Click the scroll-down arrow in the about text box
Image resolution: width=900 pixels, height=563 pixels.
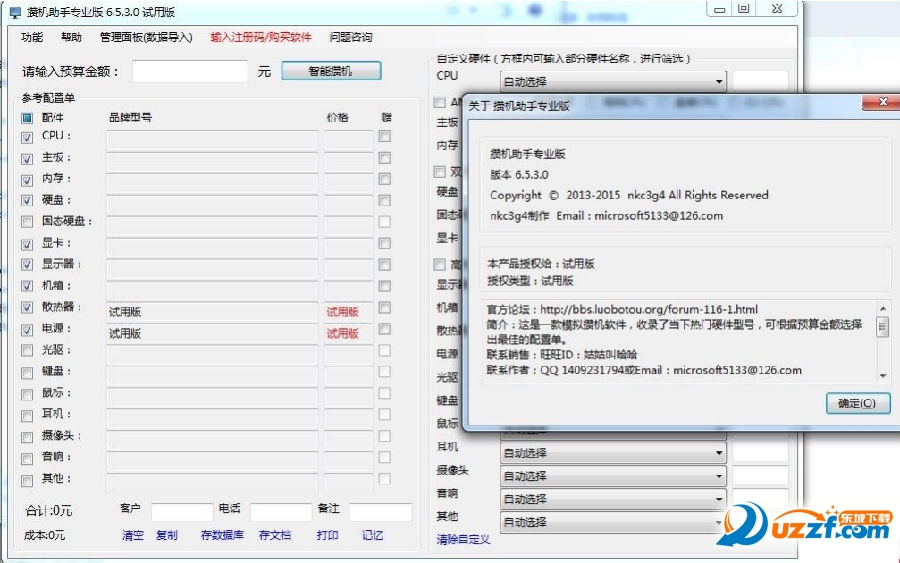(882, 375)
